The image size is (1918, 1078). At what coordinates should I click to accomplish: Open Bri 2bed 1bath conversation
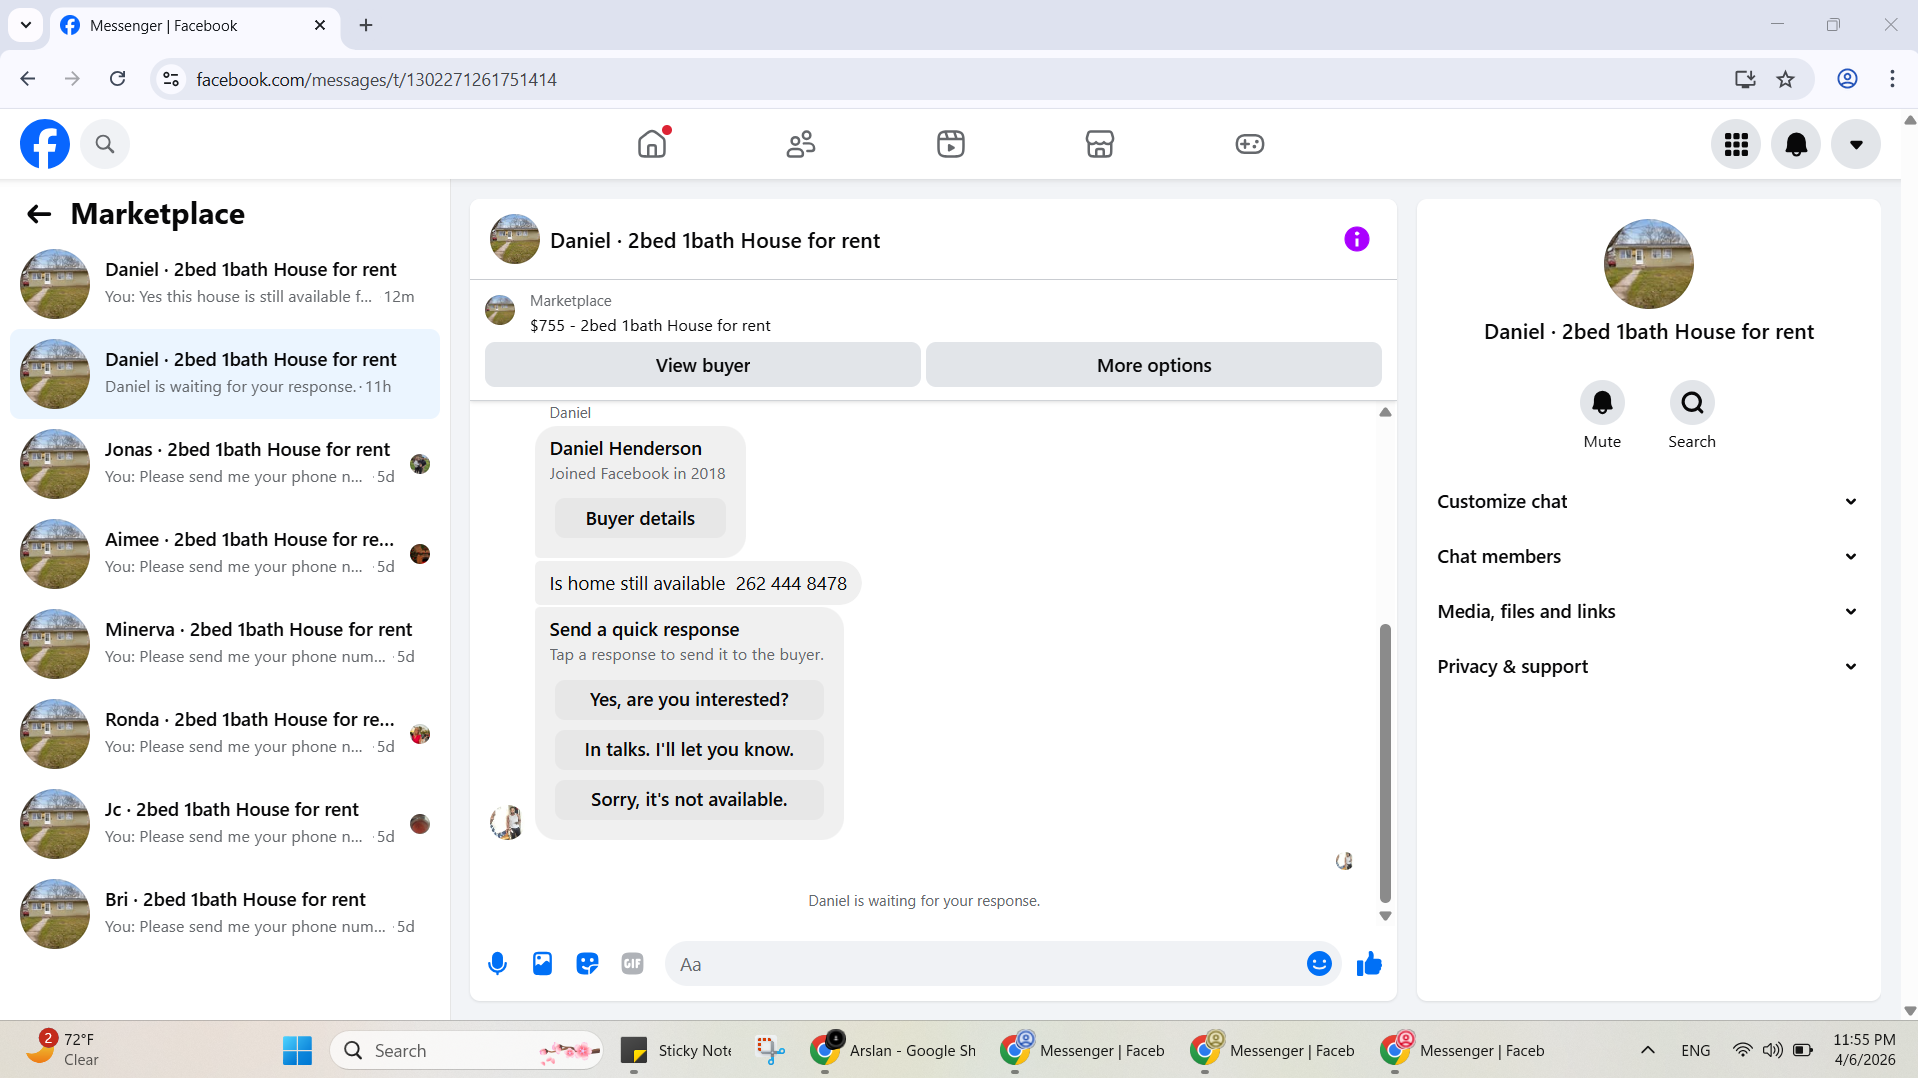click(x=225, y=914)
